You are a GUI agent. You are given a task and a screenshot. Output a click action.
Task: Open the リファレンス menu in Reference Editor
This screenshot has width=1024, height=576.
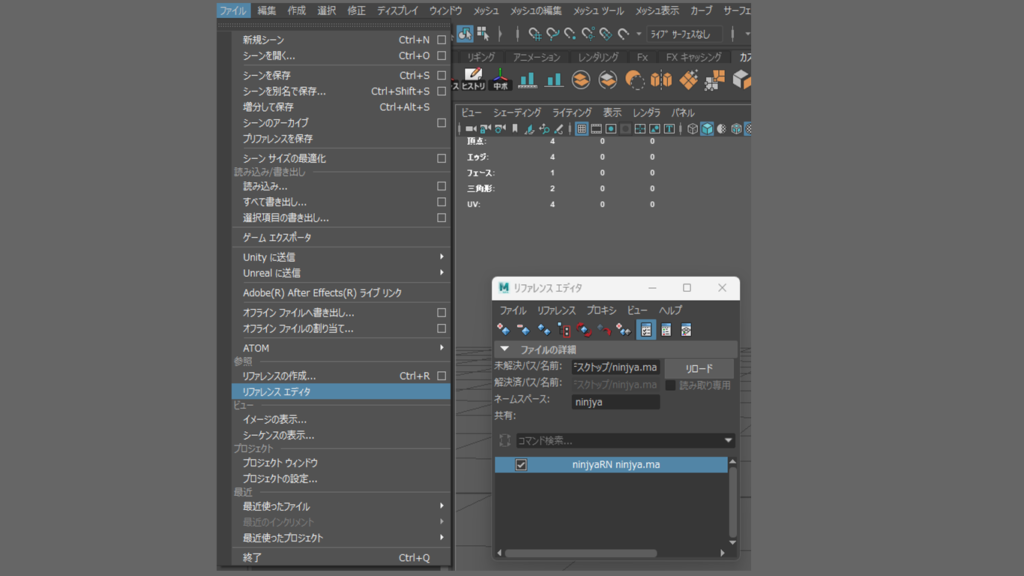pos(556,310)
